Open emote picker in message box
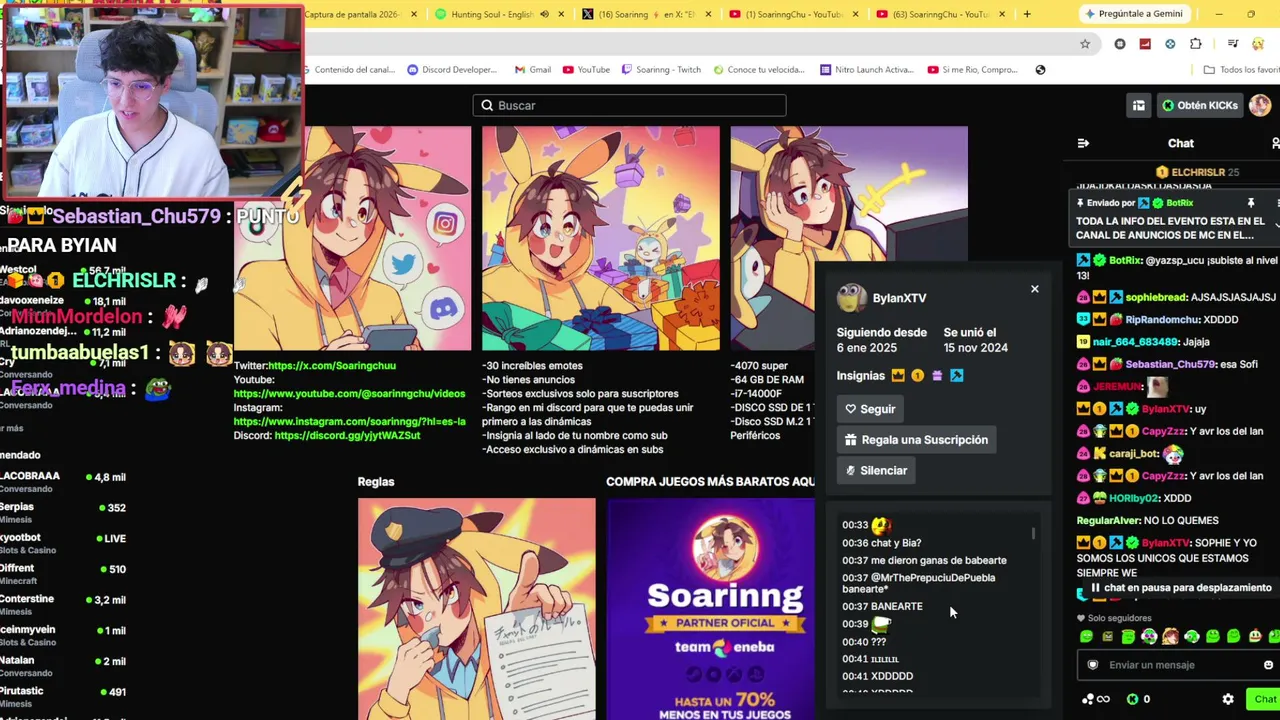 coord(1268,665)
